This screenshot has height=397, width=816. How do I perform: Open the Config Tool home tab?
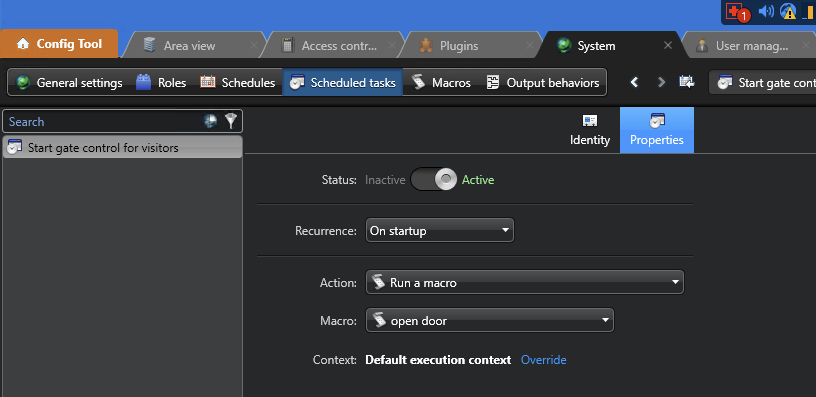[x=59, y=44]
